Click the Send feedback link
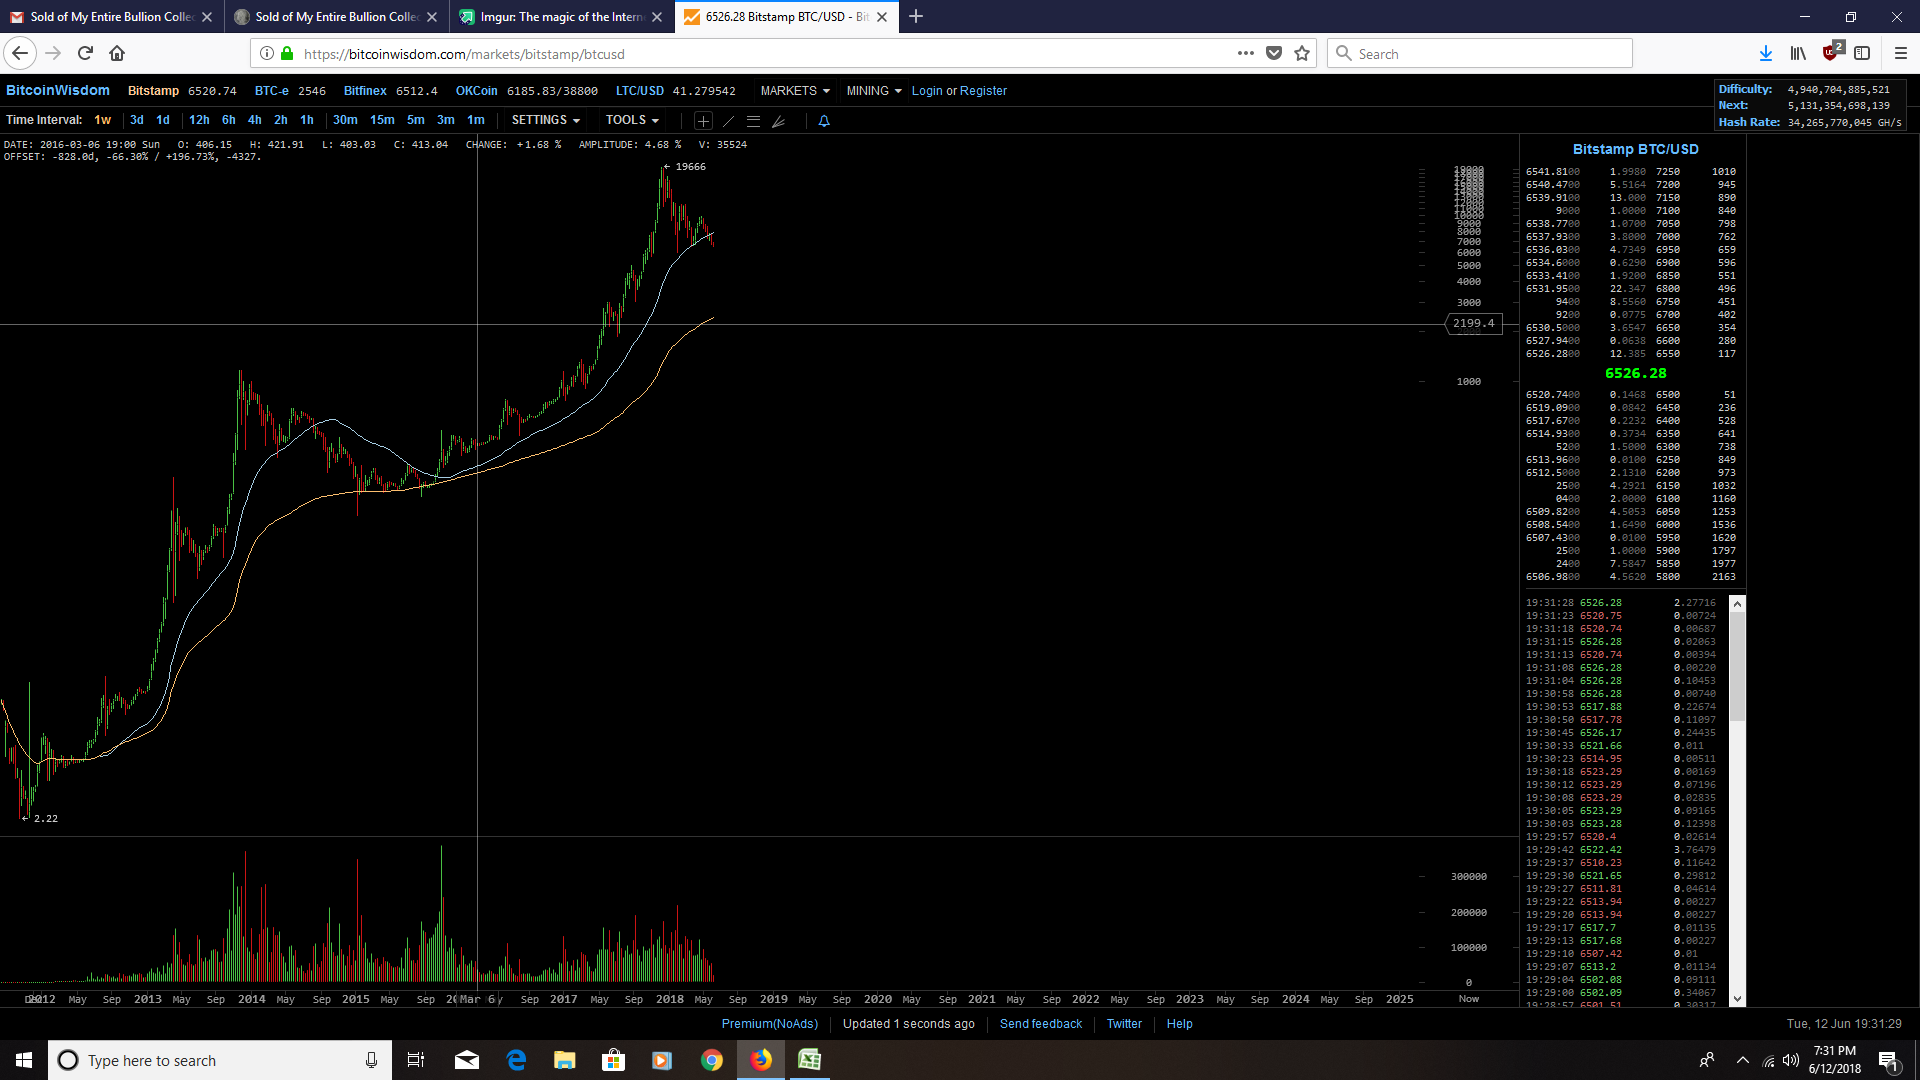This screenshot has width=1920, height=1080. [x=1040, y=1024]
